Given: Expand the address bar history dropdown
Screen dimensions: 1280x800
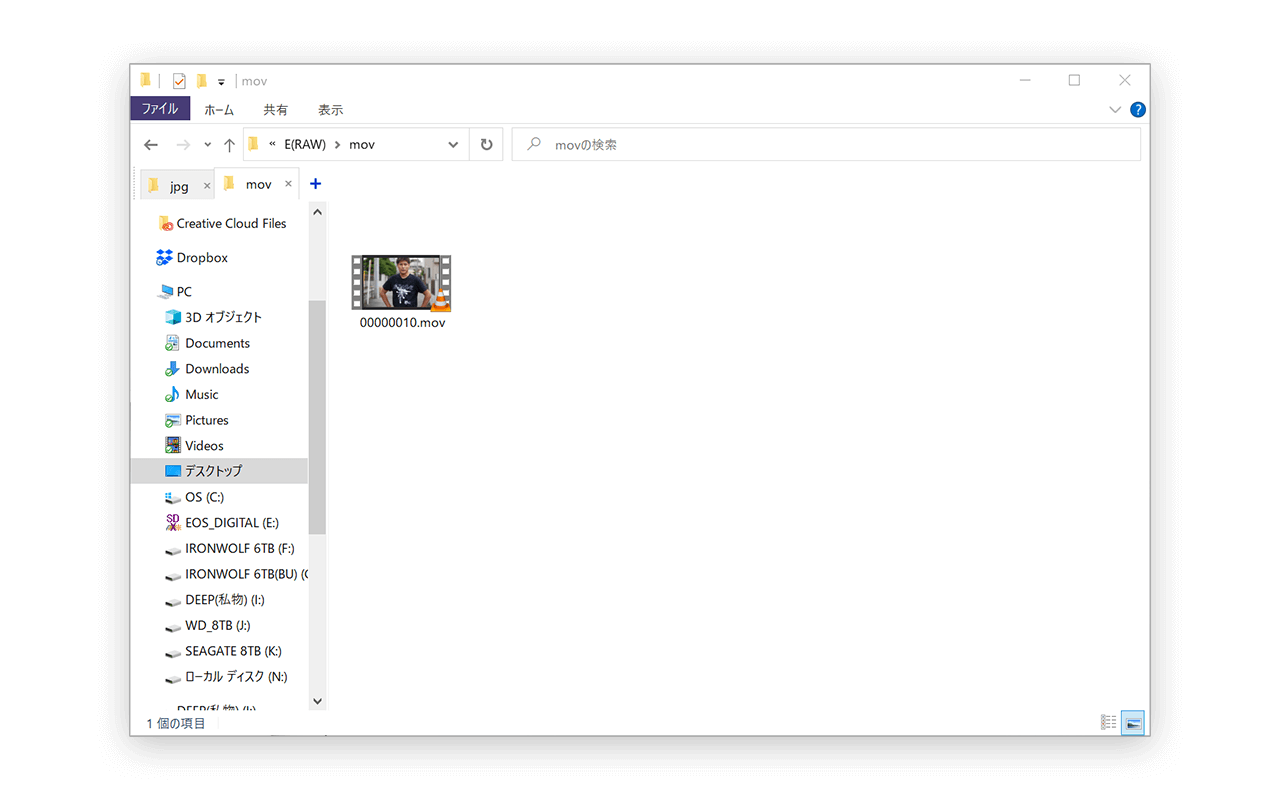Looking at the screenshot, I should [x=453, y=145].
